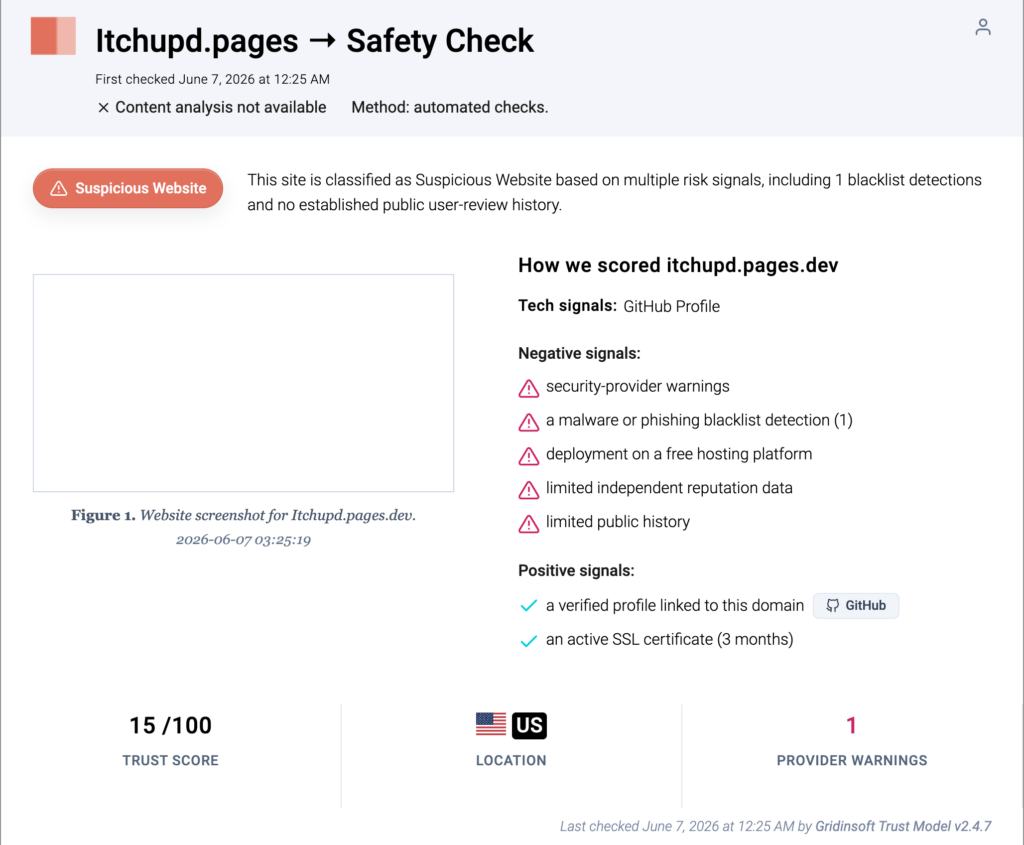
Task: Click the website screenshot thumbnail
Action: tap(244, 383)
